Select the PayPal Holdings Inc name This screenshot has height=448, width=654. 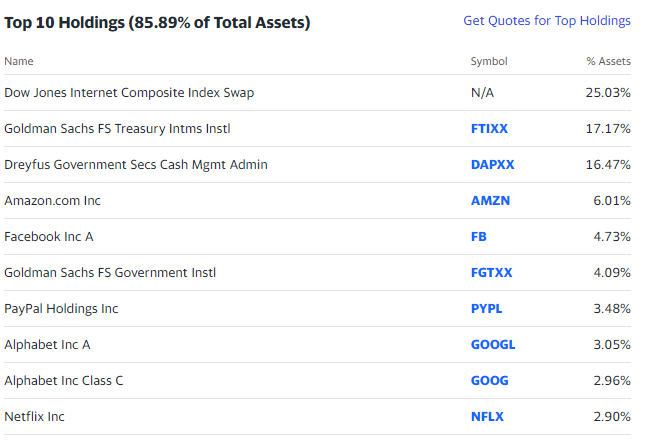point(61,309)
